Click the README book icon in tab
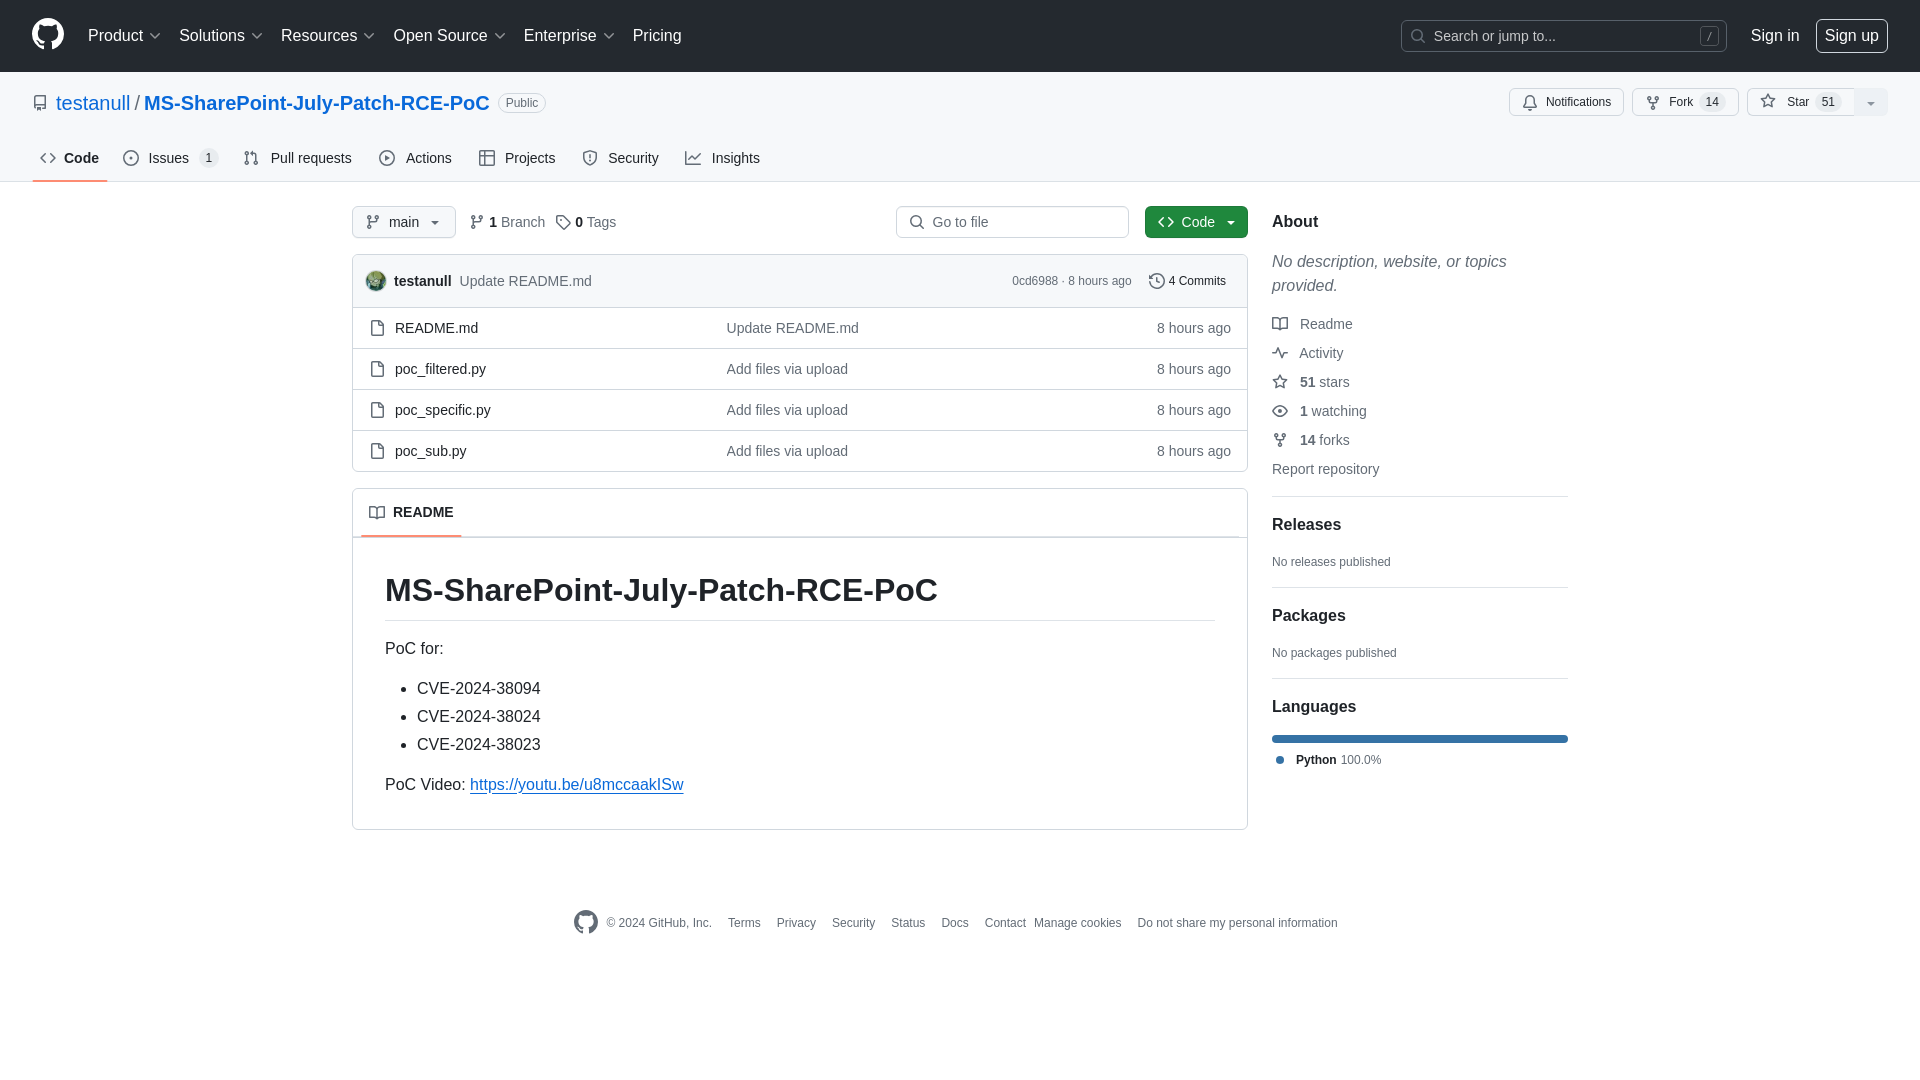 tap(377, 512)
